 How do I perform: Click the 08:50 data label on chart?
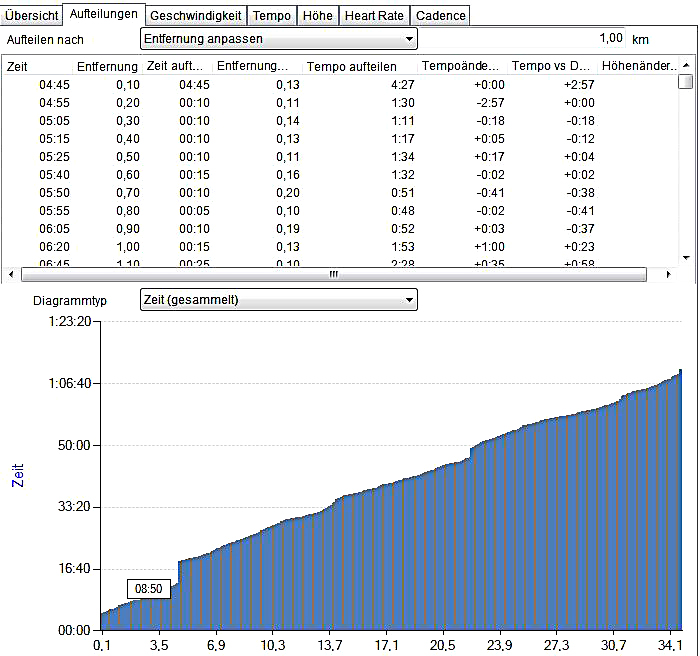click(149, 589)
